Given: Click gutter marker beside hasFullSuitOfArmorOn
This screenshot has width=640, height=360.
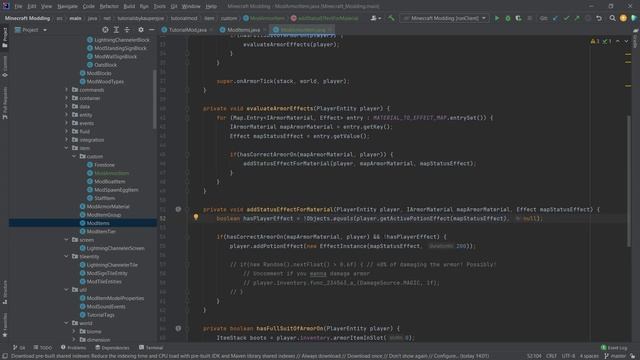Looking at the screenshot, I should tap(178, 328).
